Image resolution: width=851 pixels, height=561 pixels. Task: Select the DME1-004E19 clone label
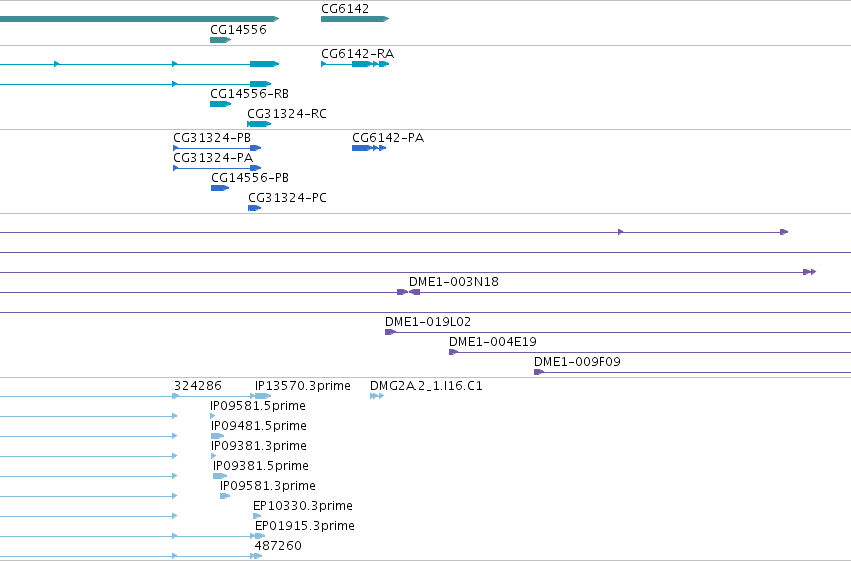pos(493,342)
